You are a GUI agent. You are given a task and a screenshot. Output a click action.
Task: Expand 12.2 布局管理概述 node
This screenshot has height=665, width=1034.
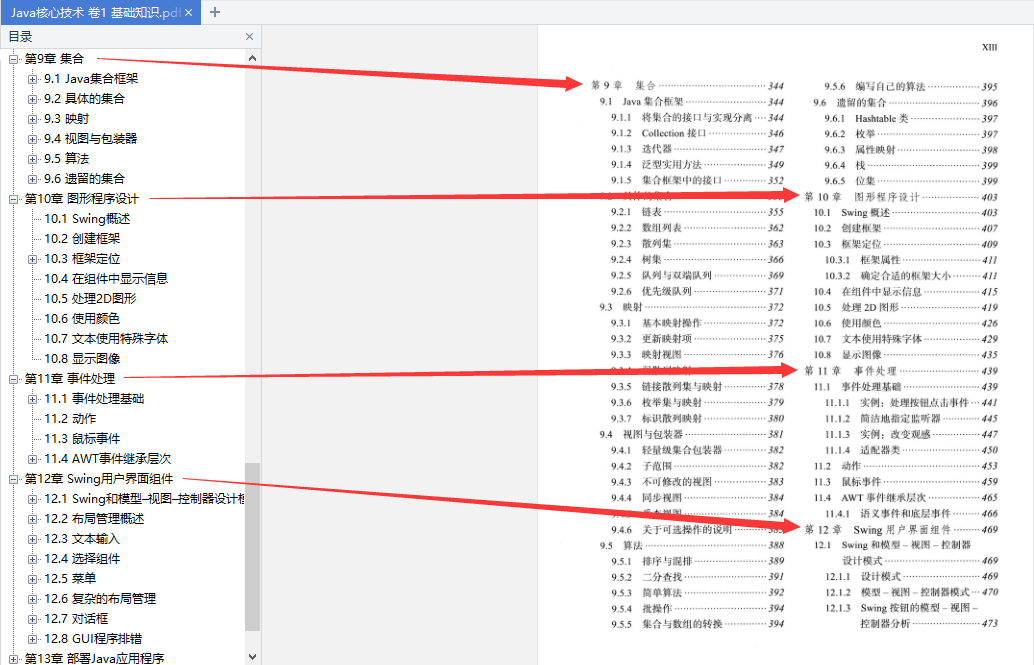coord(32,519)
